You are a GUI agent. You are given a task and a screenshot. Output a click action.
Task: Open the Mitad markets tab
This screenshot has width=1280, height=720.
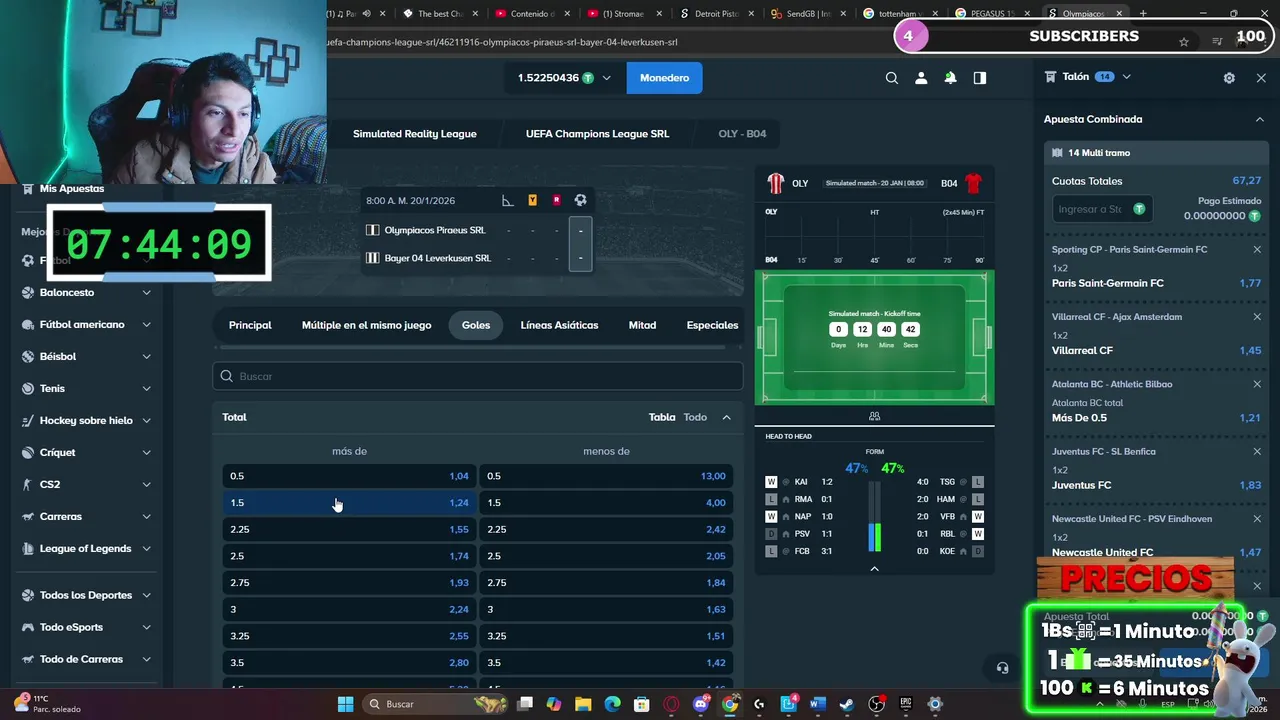pos(642,325)
